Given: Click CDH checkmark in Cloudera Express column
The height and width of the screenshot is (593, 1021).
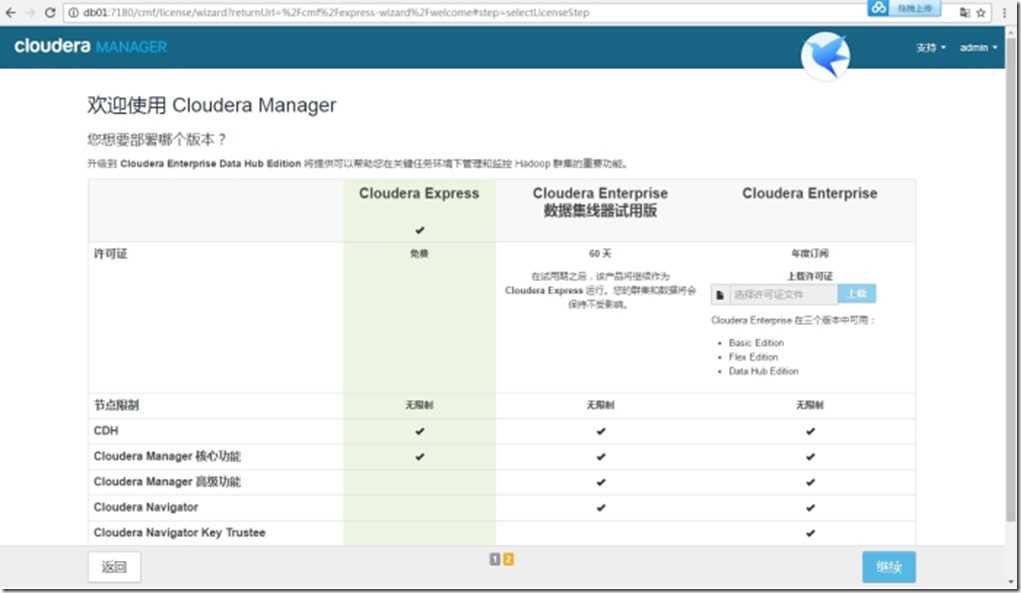Looking at the screenshot, I should (419, 431).
